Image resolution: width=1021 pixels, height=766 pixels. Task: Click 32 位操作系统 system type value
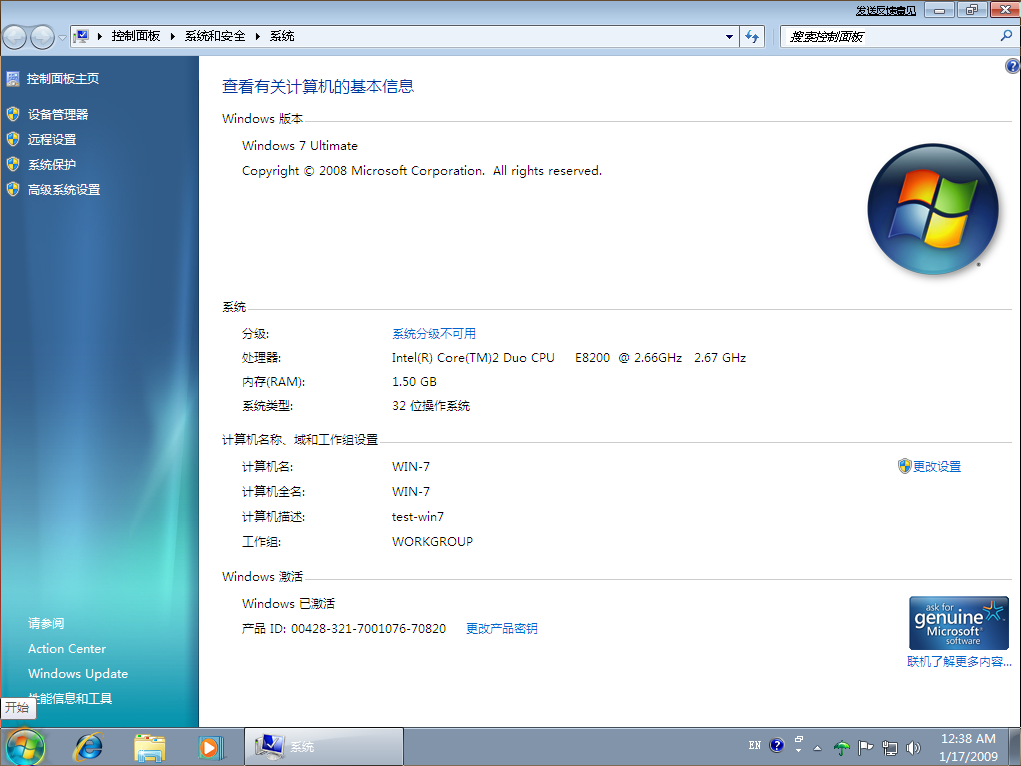(x=430, y=406)
